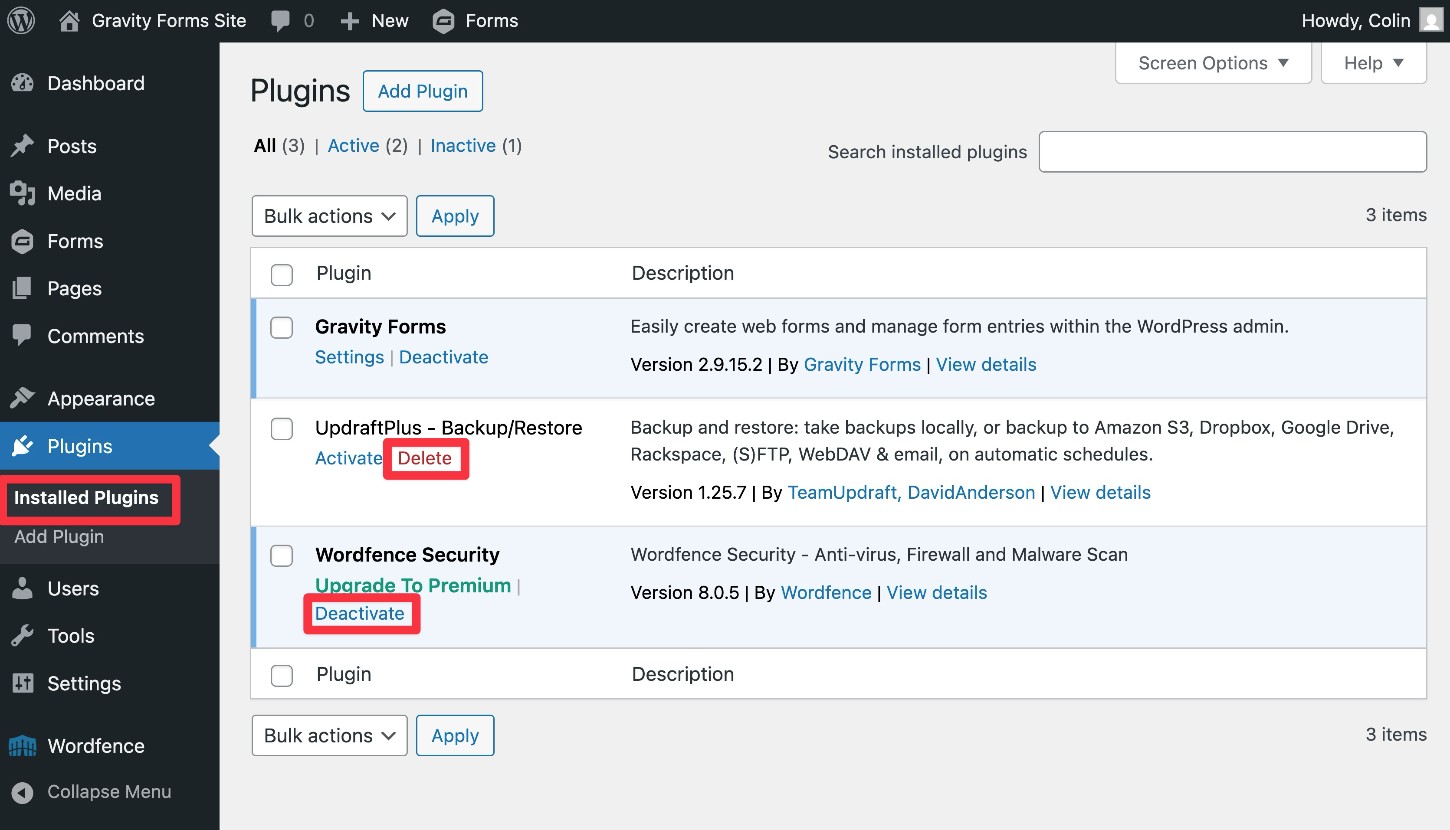Show All plugins filter
1450x830 pixels.
point(265,146)
